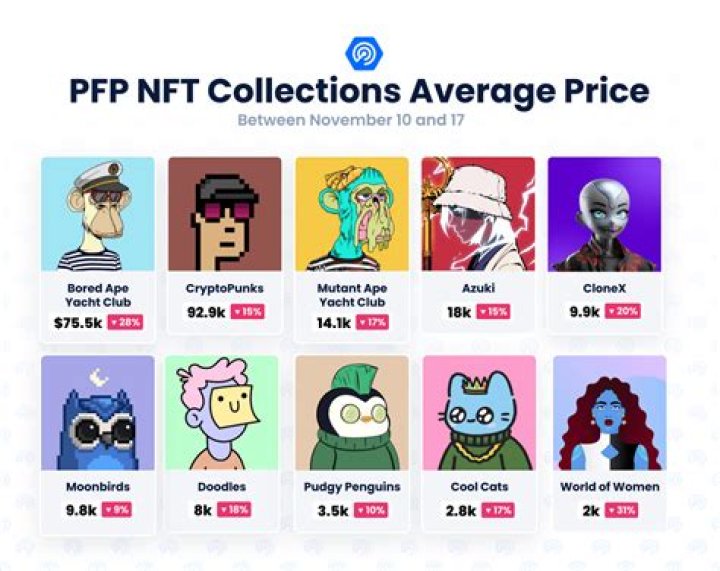This screenshot has width=720, height=571.
Task: Select the CryptoPunks pixel avatar image
Action: (224, 213)
